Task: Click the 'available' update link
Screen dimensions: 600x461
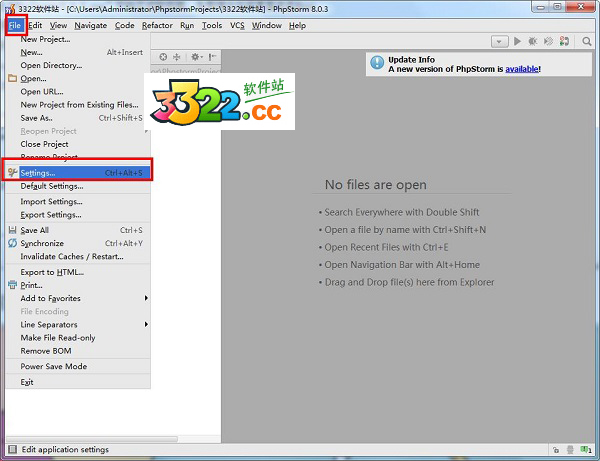Action: 521,69
